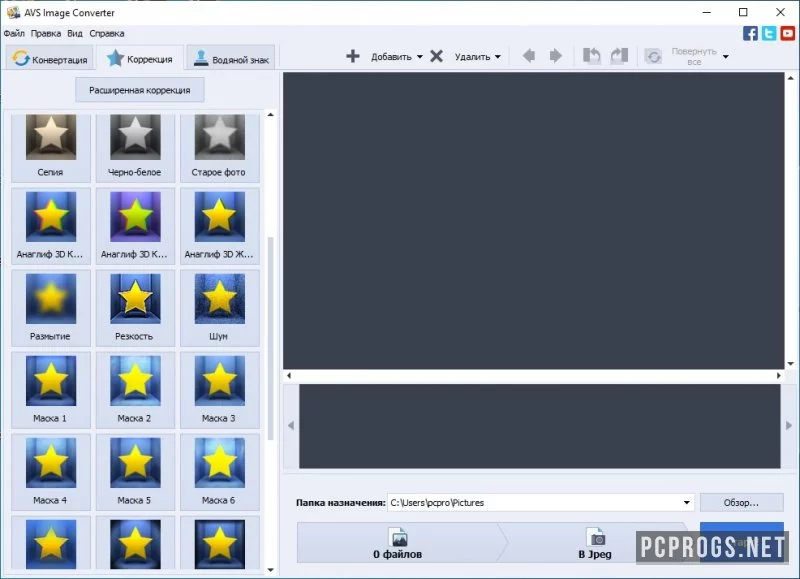Click the plus icon to add images

coord(353,56)
